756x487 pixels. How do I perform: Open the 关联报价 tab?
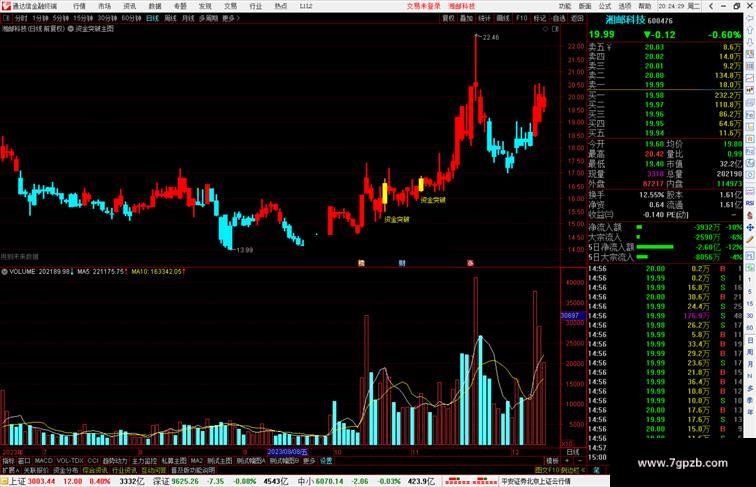pos(36,470)
